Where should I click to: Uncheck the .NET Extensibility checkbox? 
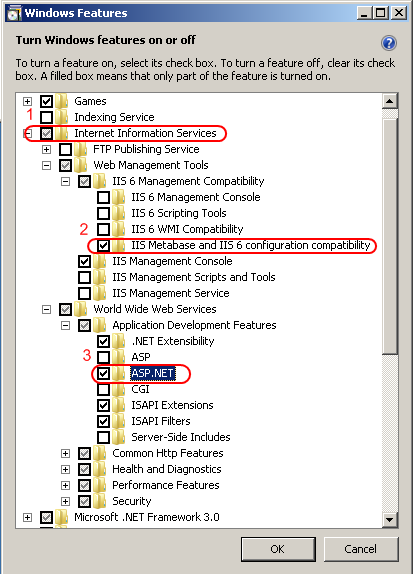click(103, 342)
